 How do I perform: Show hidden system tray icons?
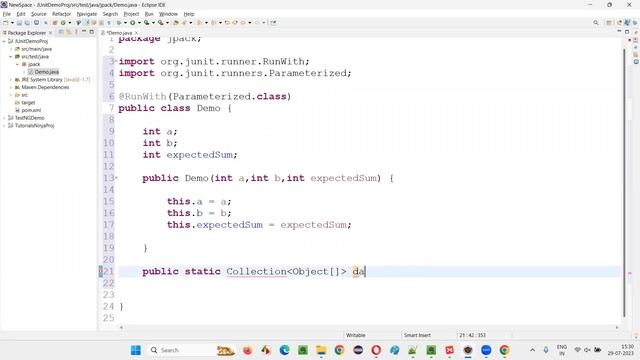coord(532,350)
